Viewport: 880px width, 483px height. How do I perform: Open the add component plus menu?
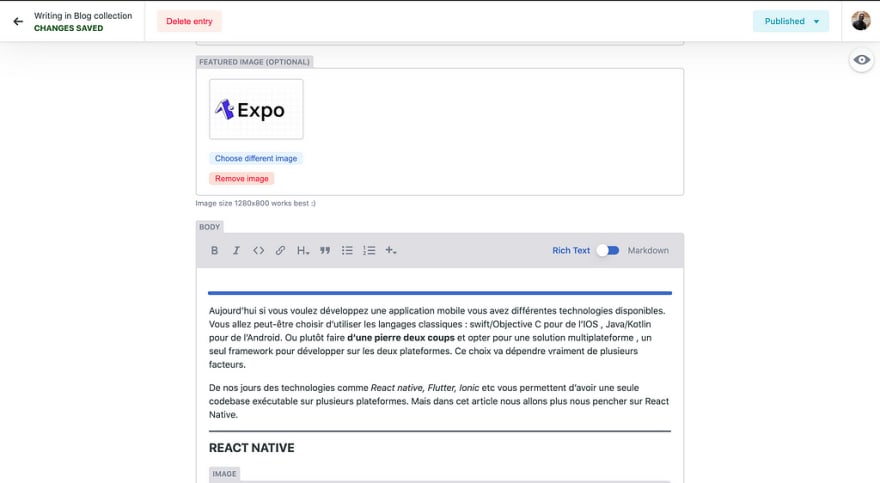(391, 251)
